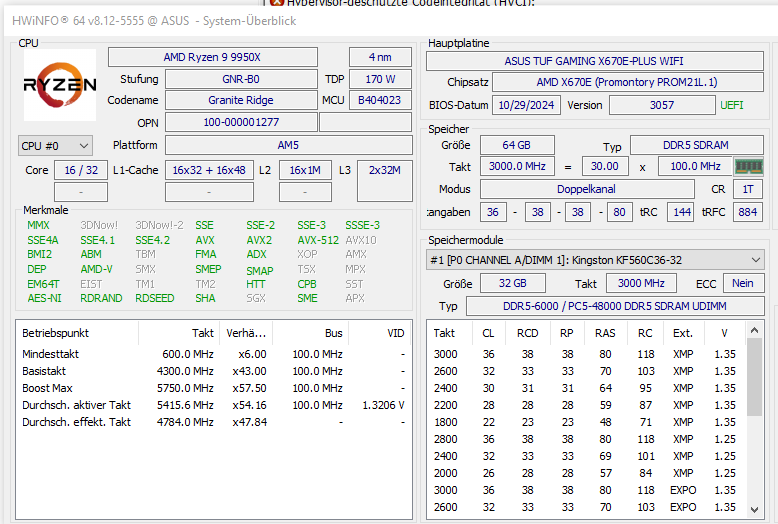Click the Ext. column header
The width and height of the screenshot is (778, 524).
(683, 333)
